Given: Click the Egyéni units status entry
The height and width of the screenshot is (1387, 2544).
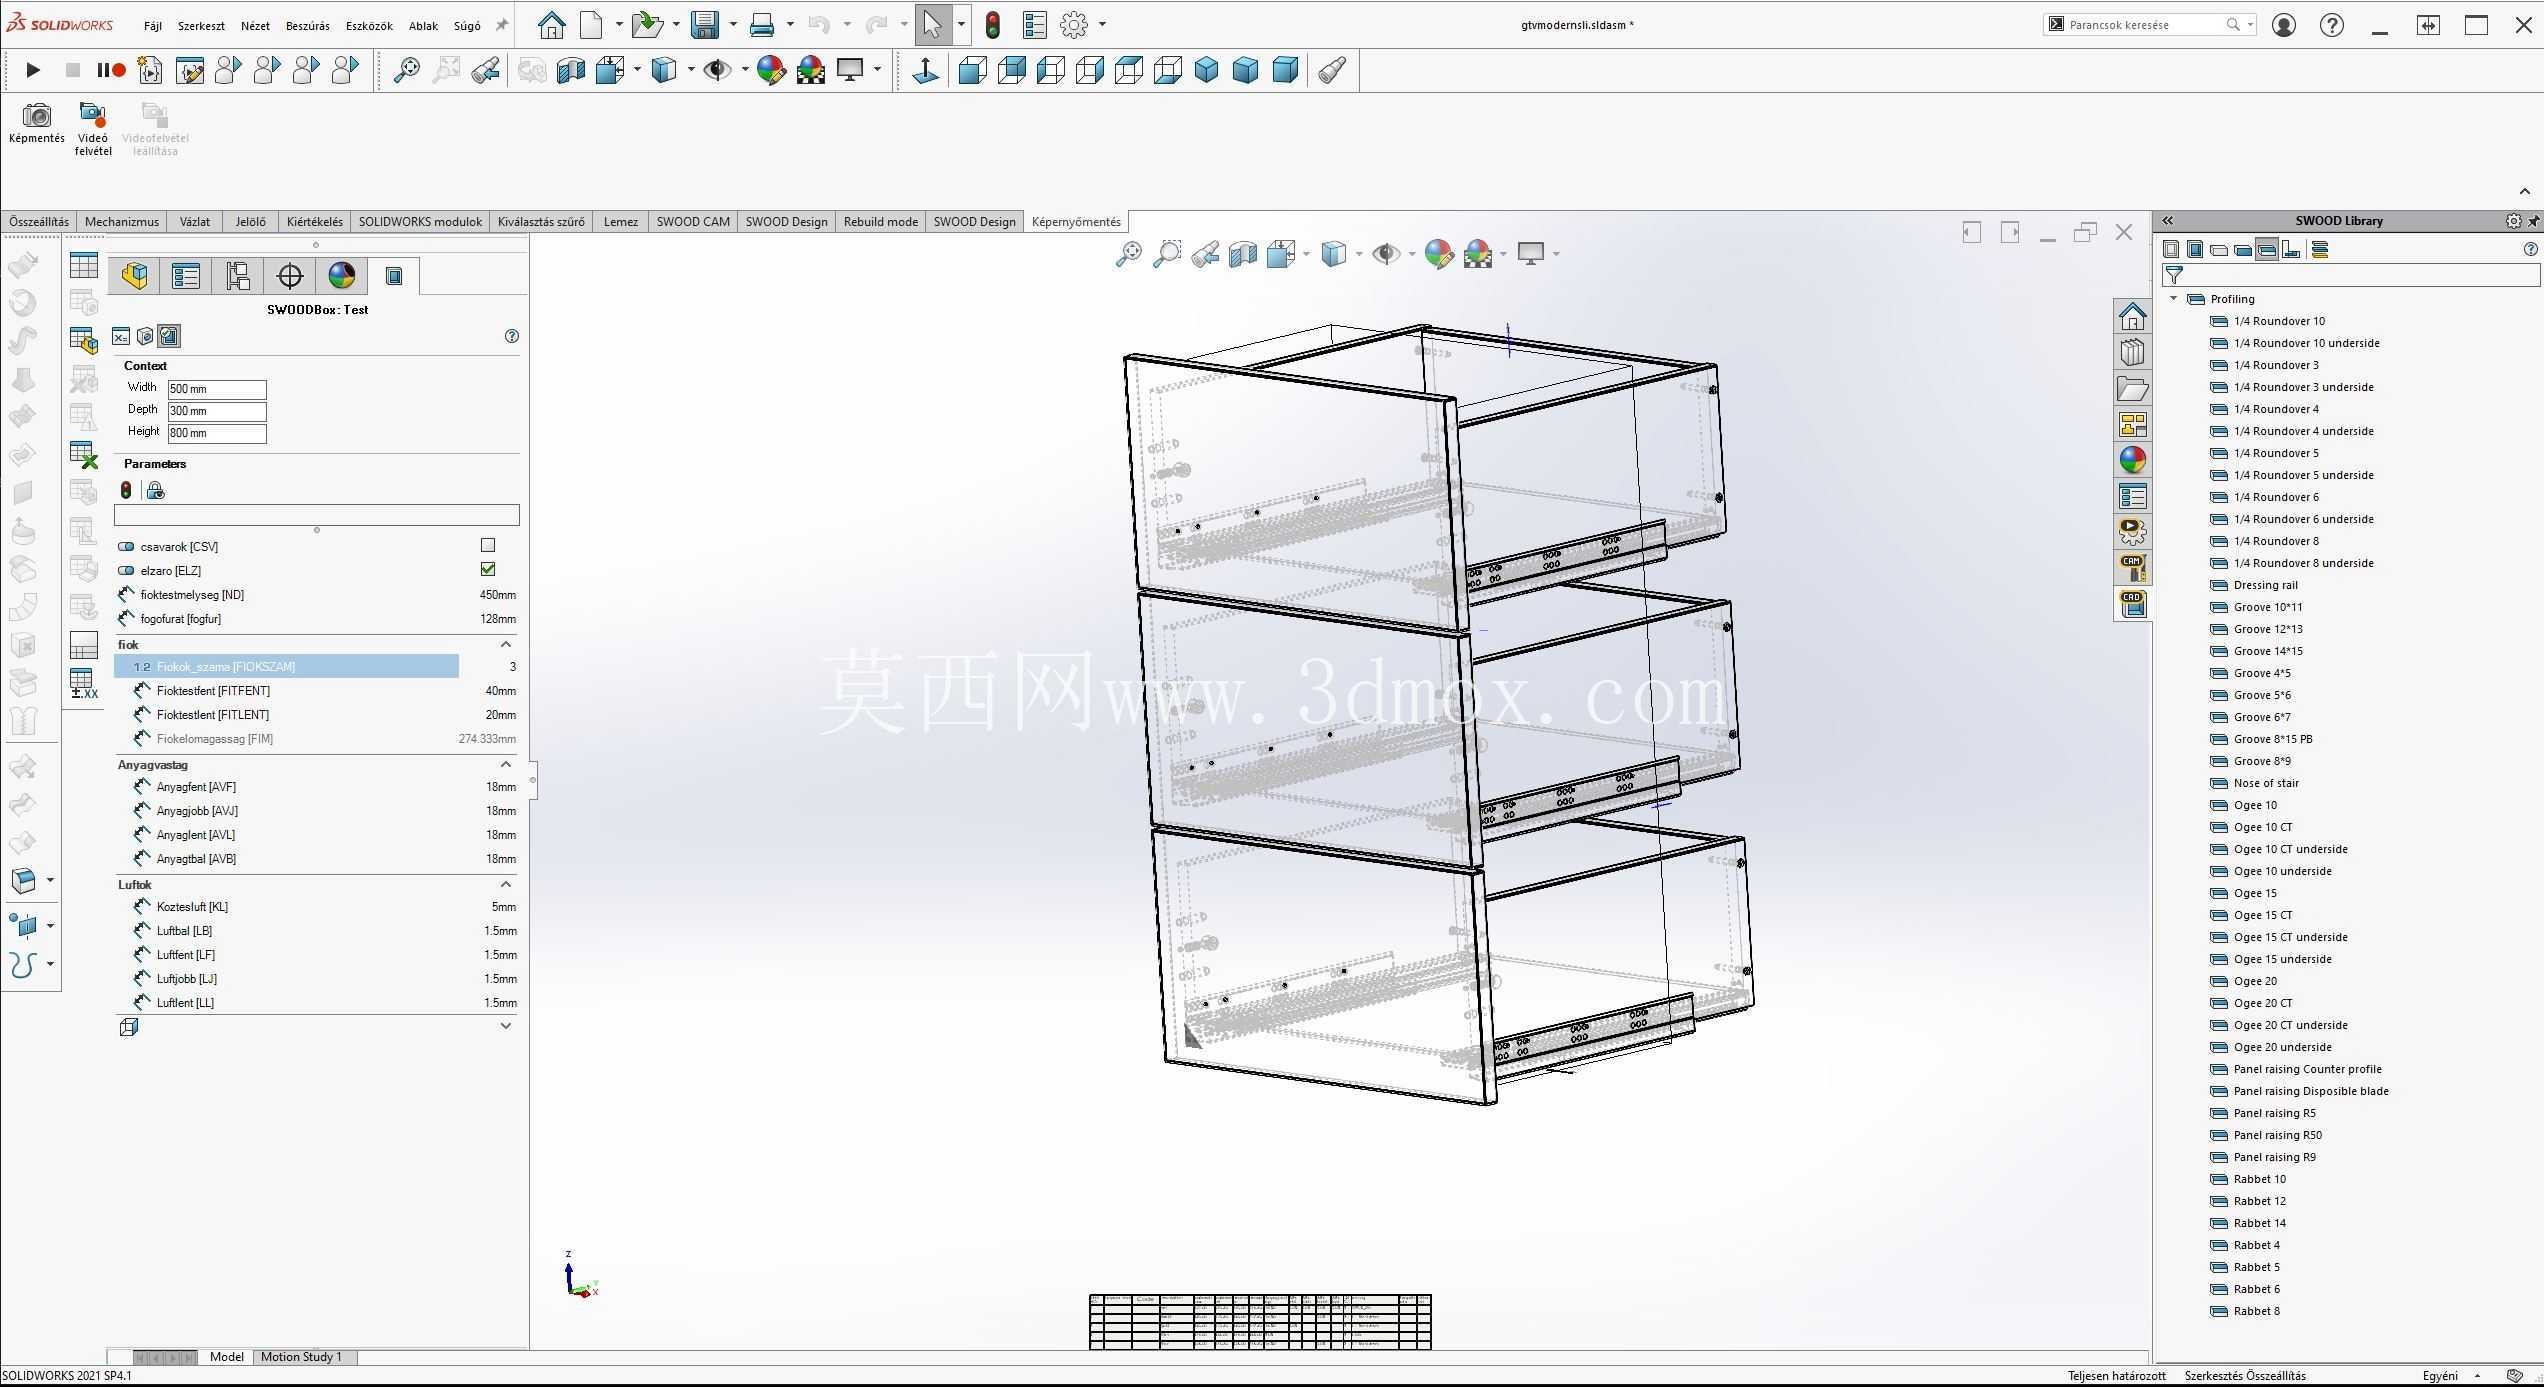Looking at the screenshot, I should [2439, 1376].
